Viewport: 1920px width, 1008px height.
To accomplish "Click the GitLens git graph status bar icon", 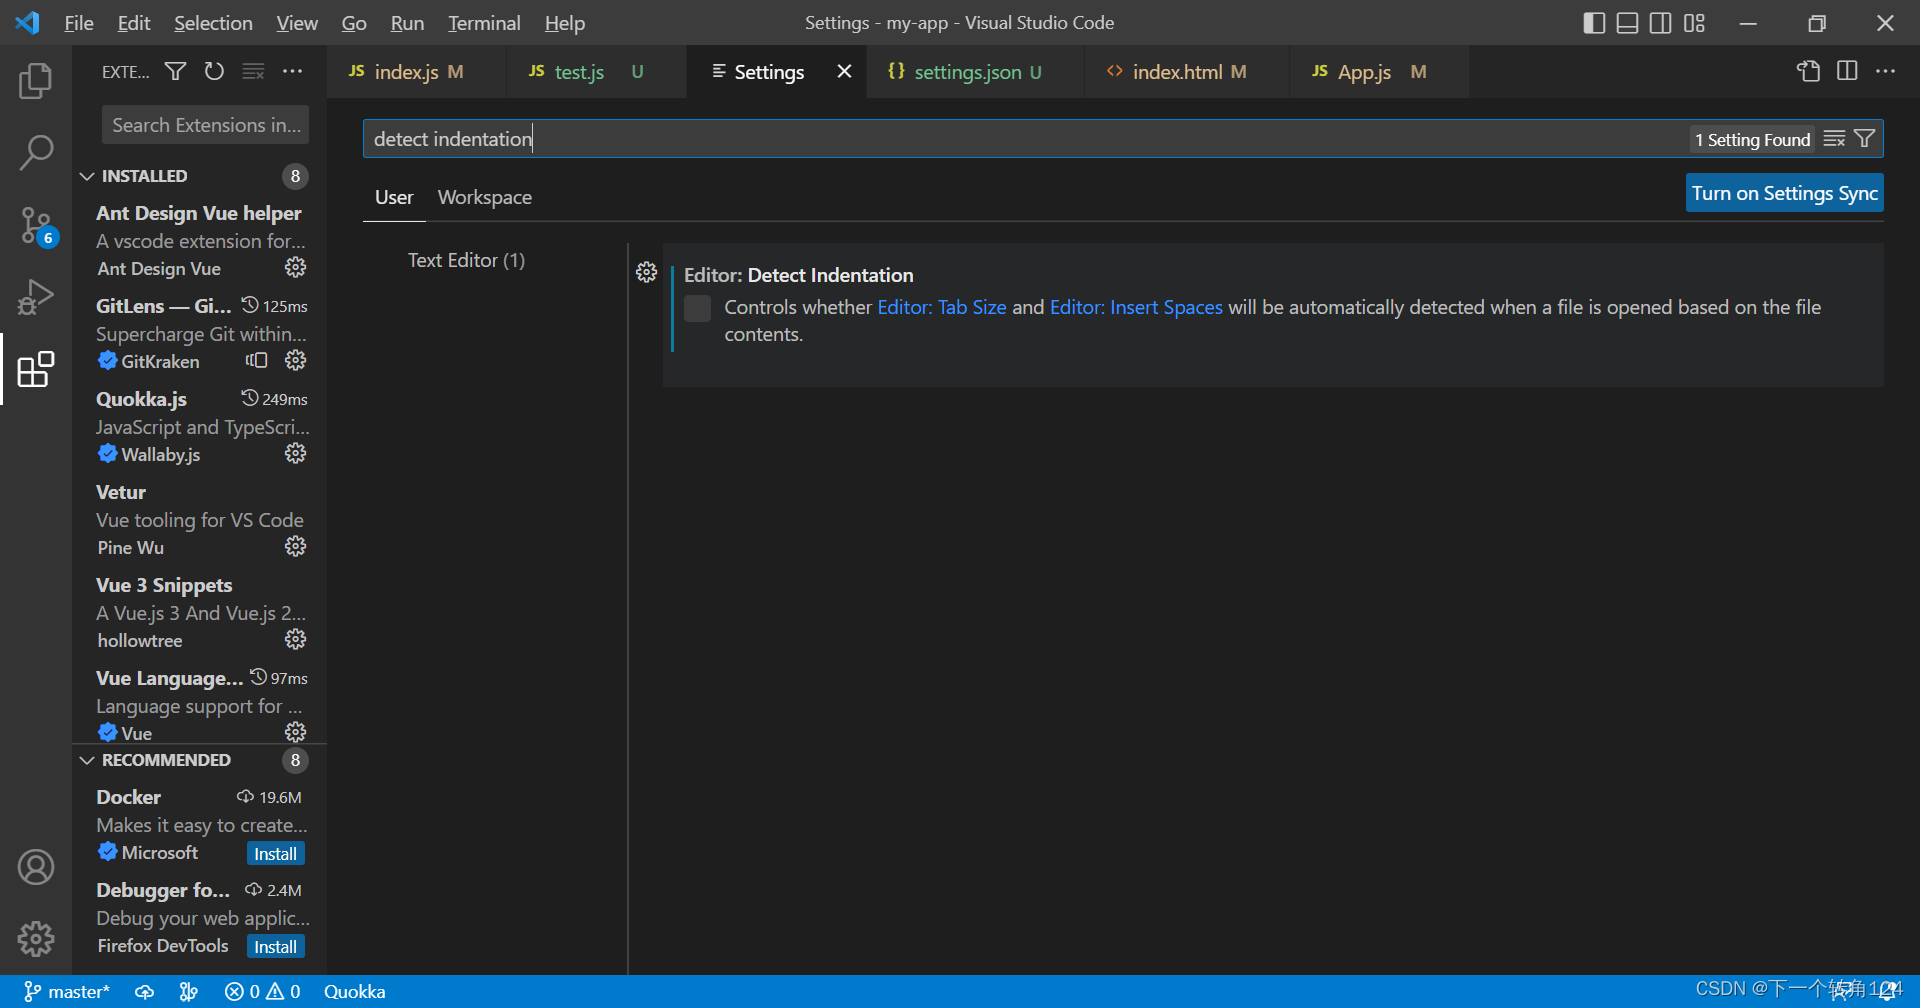I will 188,991.
